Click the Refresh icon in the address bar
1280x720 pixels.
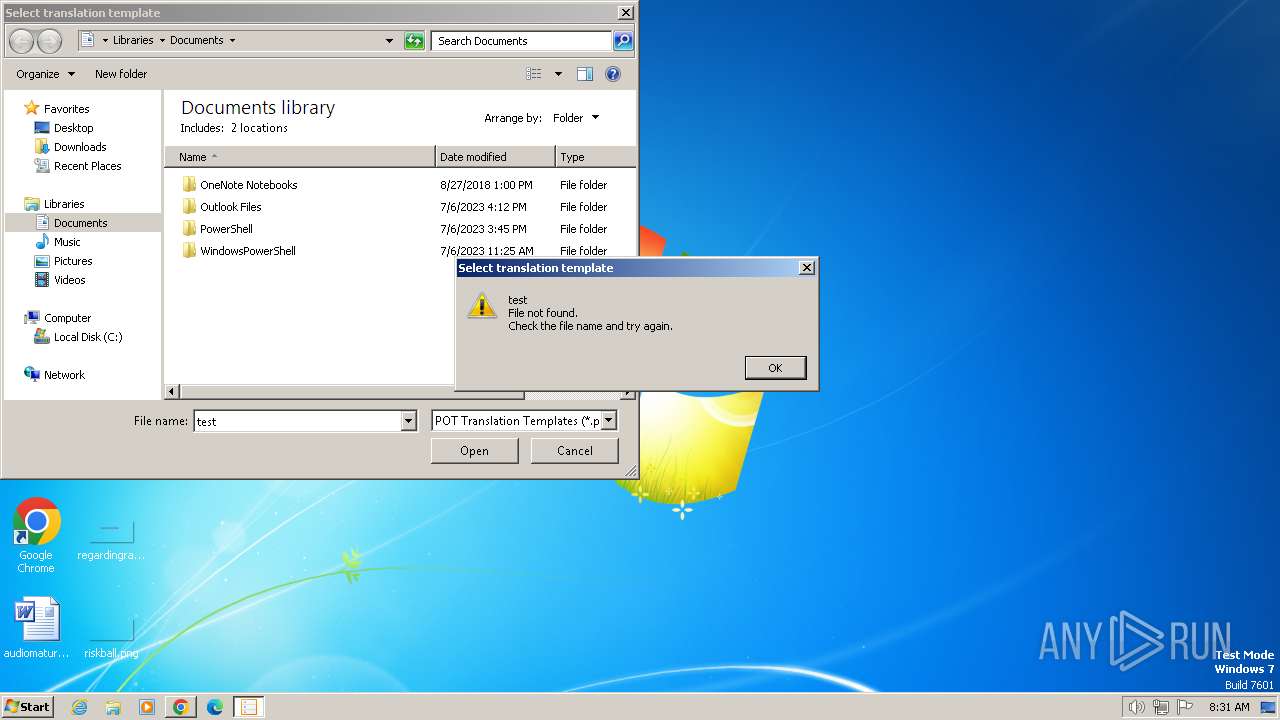coord(414,41)
